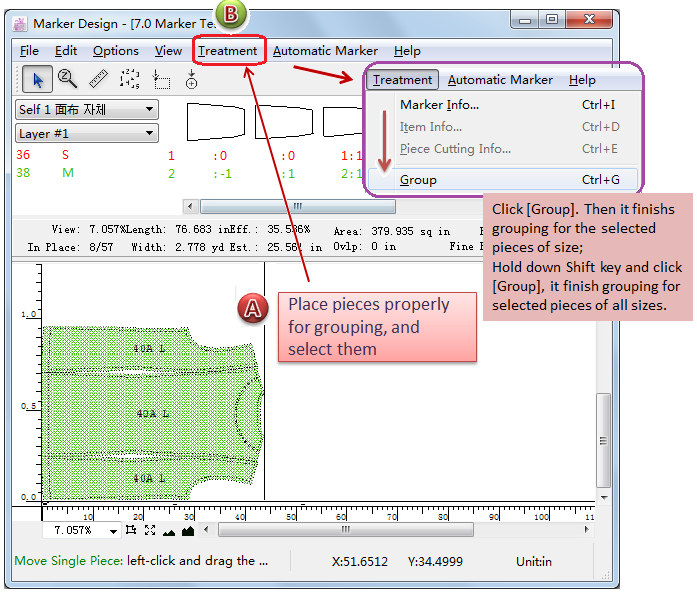Screen dimensions: 697x594
Task: Select the arrow pointer tool
Action: tap(37, 79)
